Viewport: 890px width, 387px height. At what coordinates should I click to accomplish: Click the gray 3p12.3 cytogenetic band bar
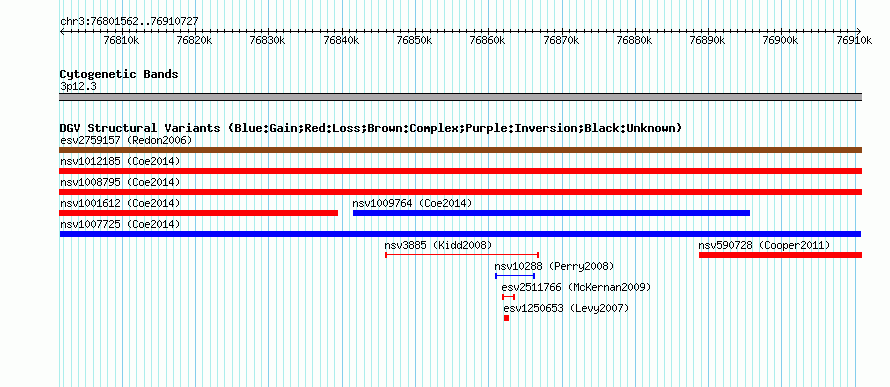(x=460, y=97)
